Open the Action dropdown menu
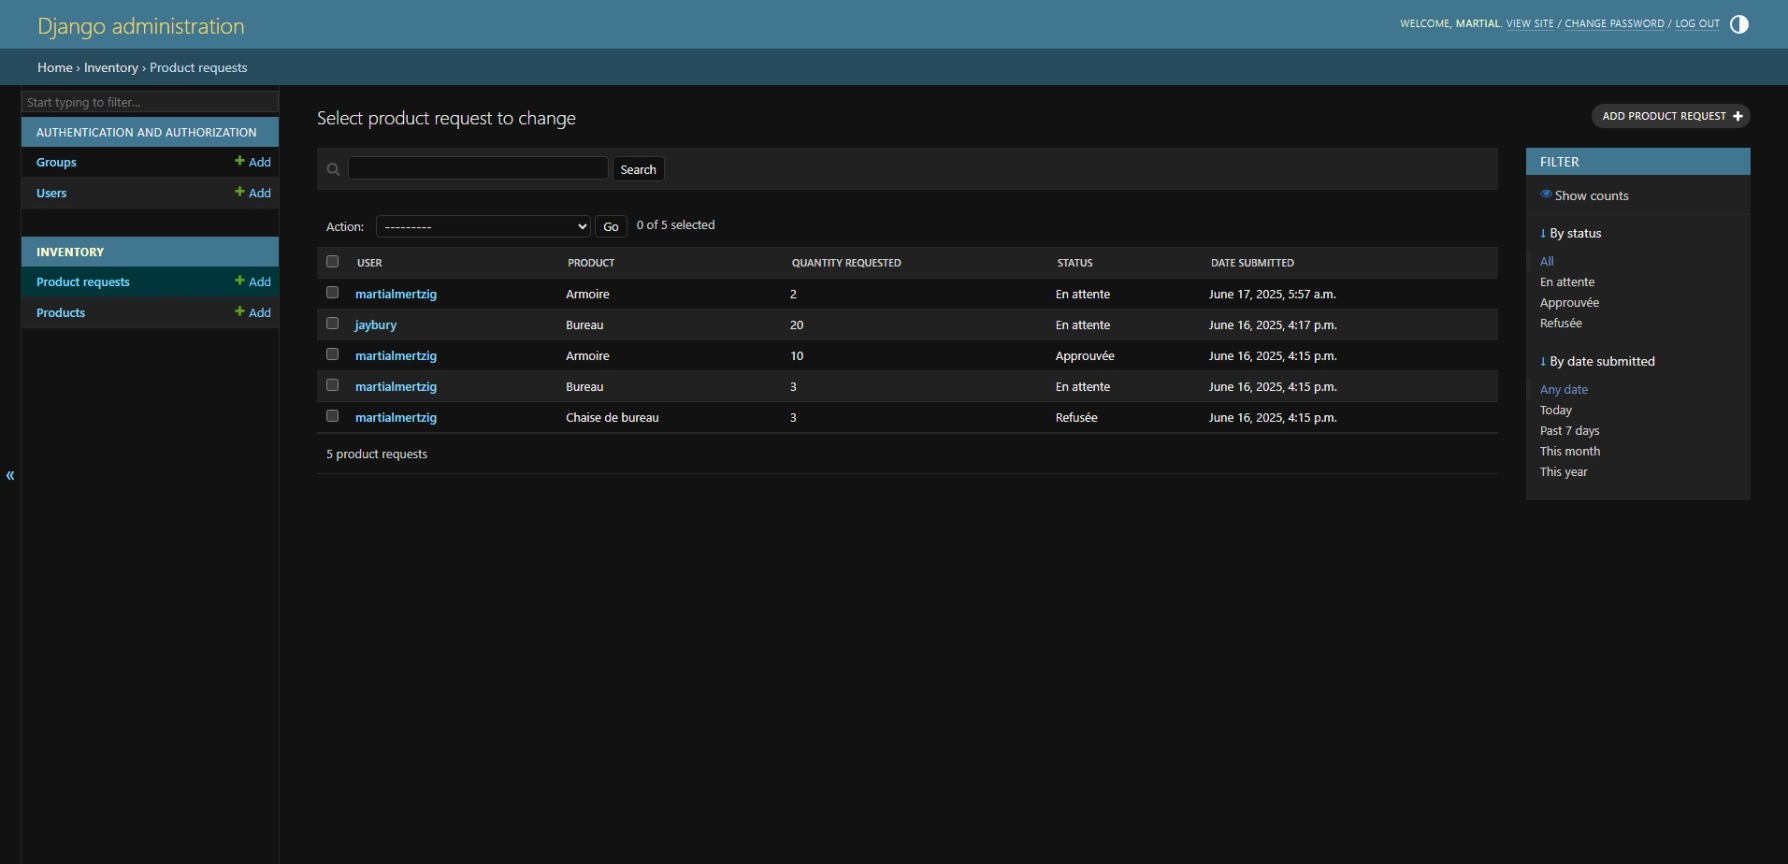The width and height of the screenshot is (1788, 864). tap(483, 227)
